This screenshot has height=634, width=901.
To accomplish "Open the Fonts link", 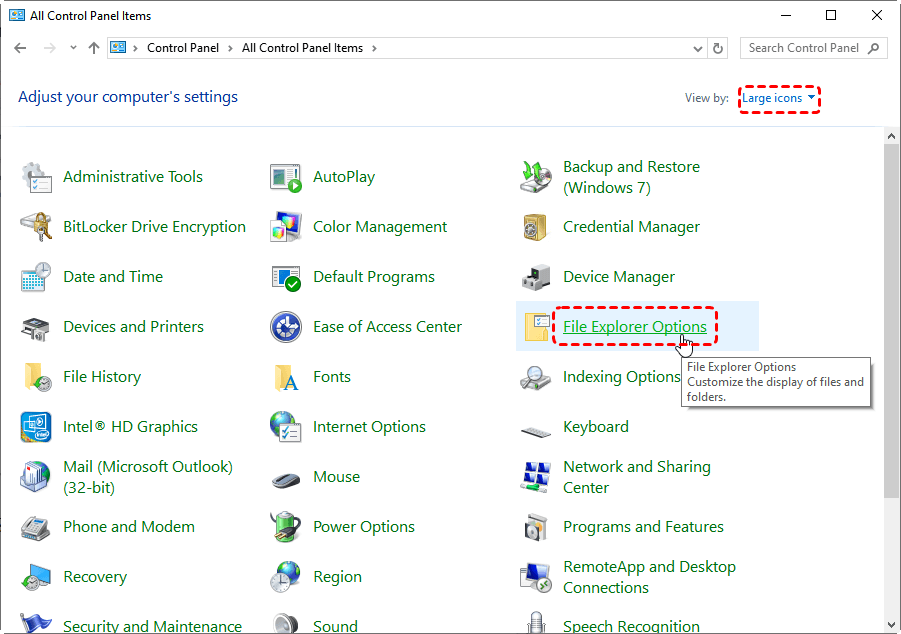I will click(x=332, y=377).
